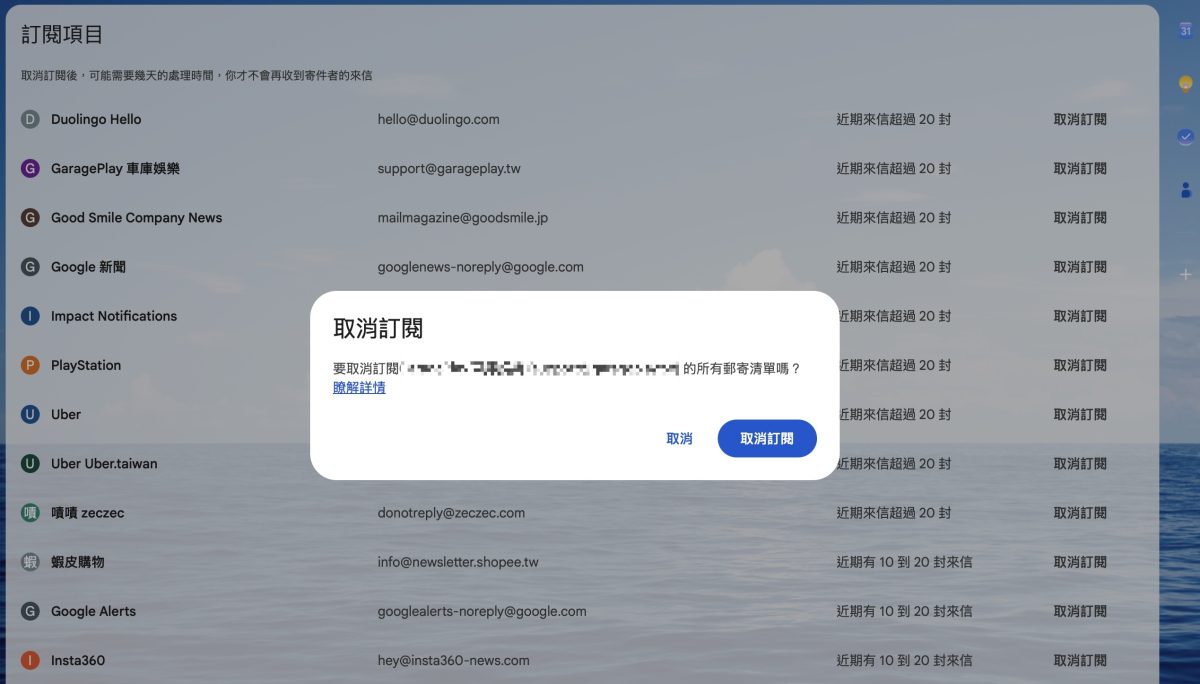Open Google Calendar in side panel
The width and height of the screenshot is (1200, 684).
coord(1185,30)
